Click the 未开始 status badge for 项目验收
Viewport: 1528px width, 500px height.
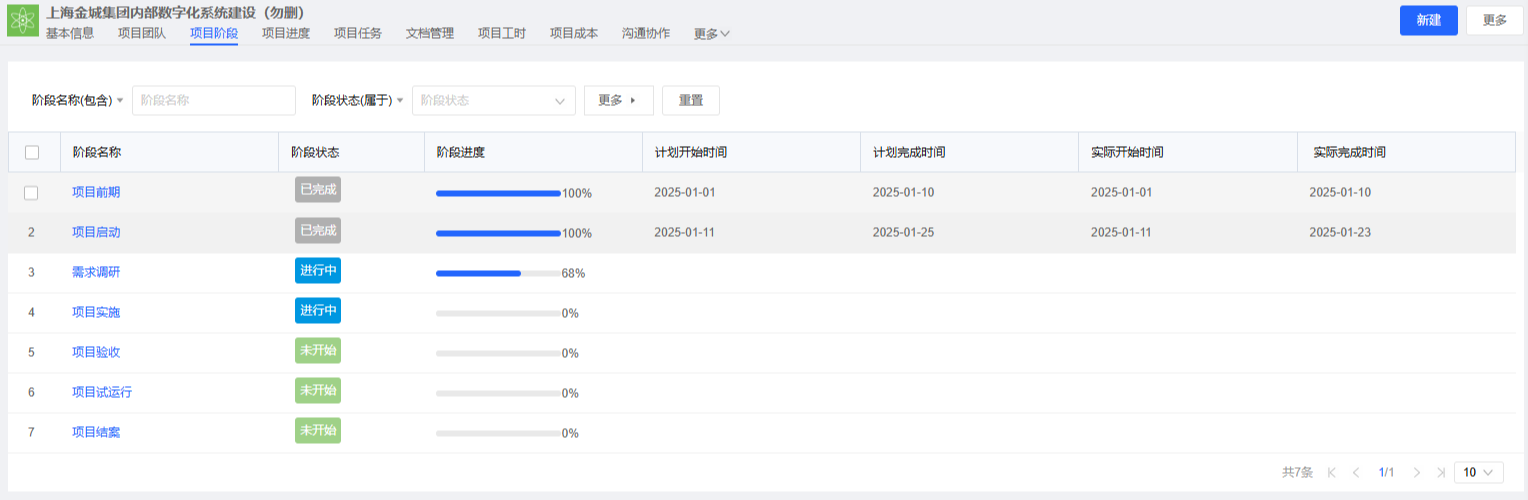pyautogui.click(x=318, y=350)
